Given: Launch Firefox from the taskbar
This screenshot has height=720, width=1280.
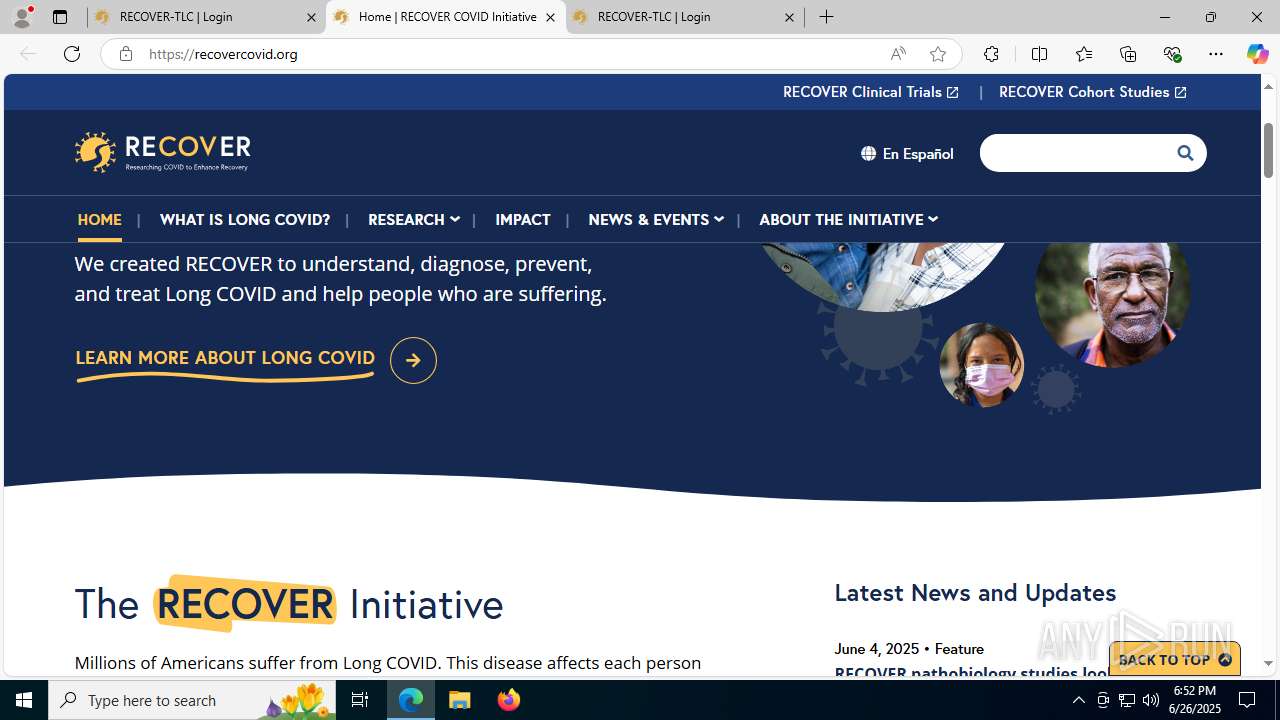Looking at the screenshot, I should point(509,700).
